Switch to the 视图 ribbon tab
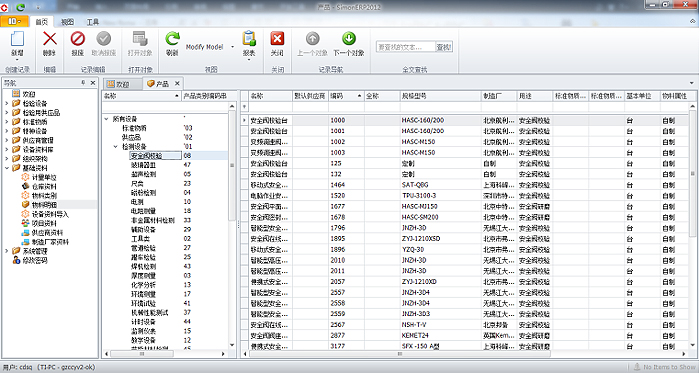This screenshot has width=700, height=373. pos(67,22)
